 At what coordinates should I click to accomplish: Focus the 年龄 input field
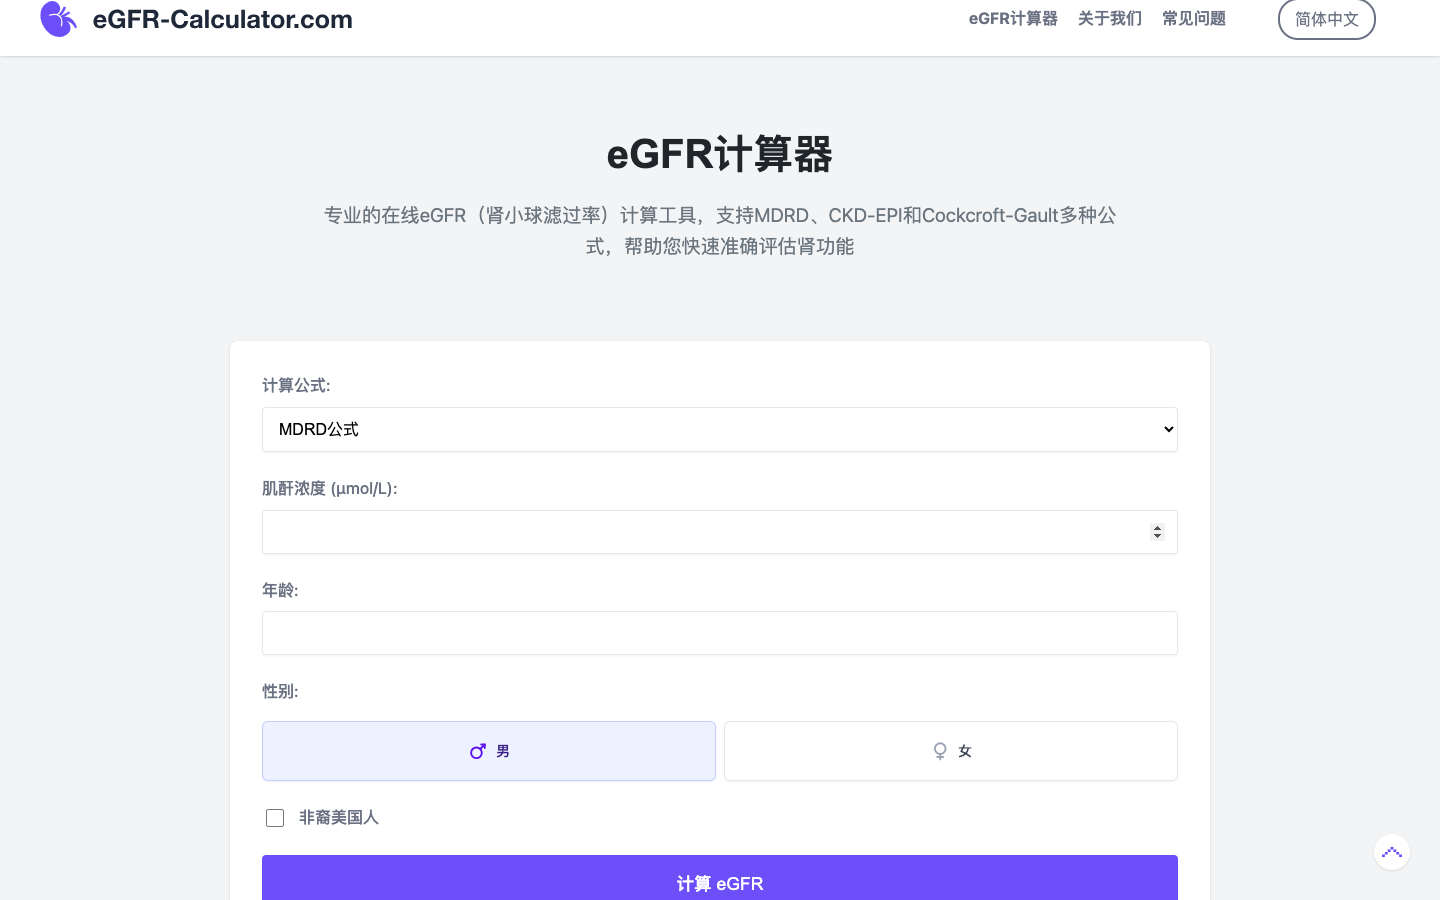coord(720,633)
